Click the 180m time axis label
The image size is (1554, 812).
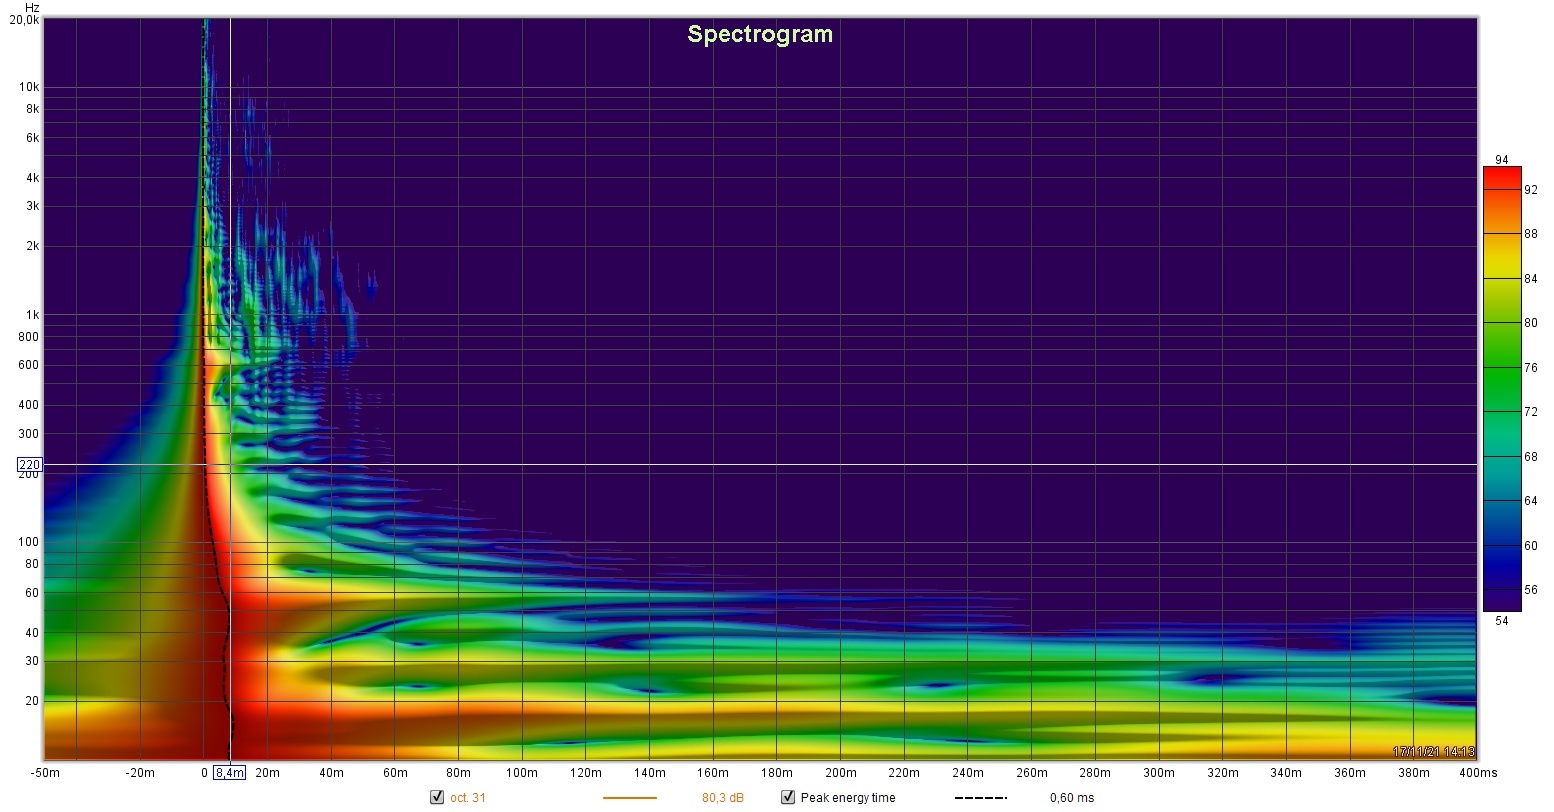point(777,773)
